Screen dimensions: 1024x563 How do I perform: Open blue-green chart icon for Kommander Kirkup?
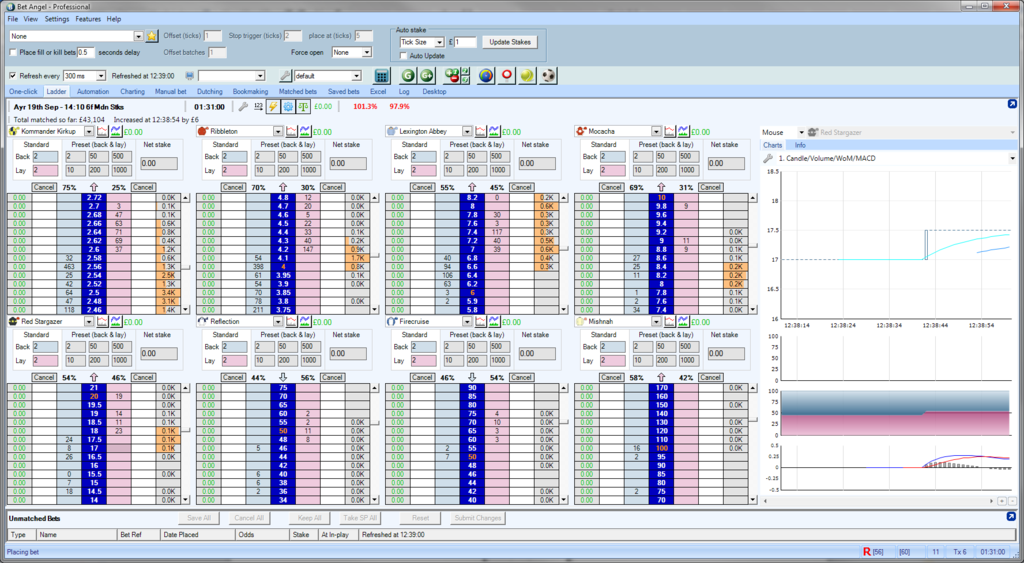(x=116, y=131)
